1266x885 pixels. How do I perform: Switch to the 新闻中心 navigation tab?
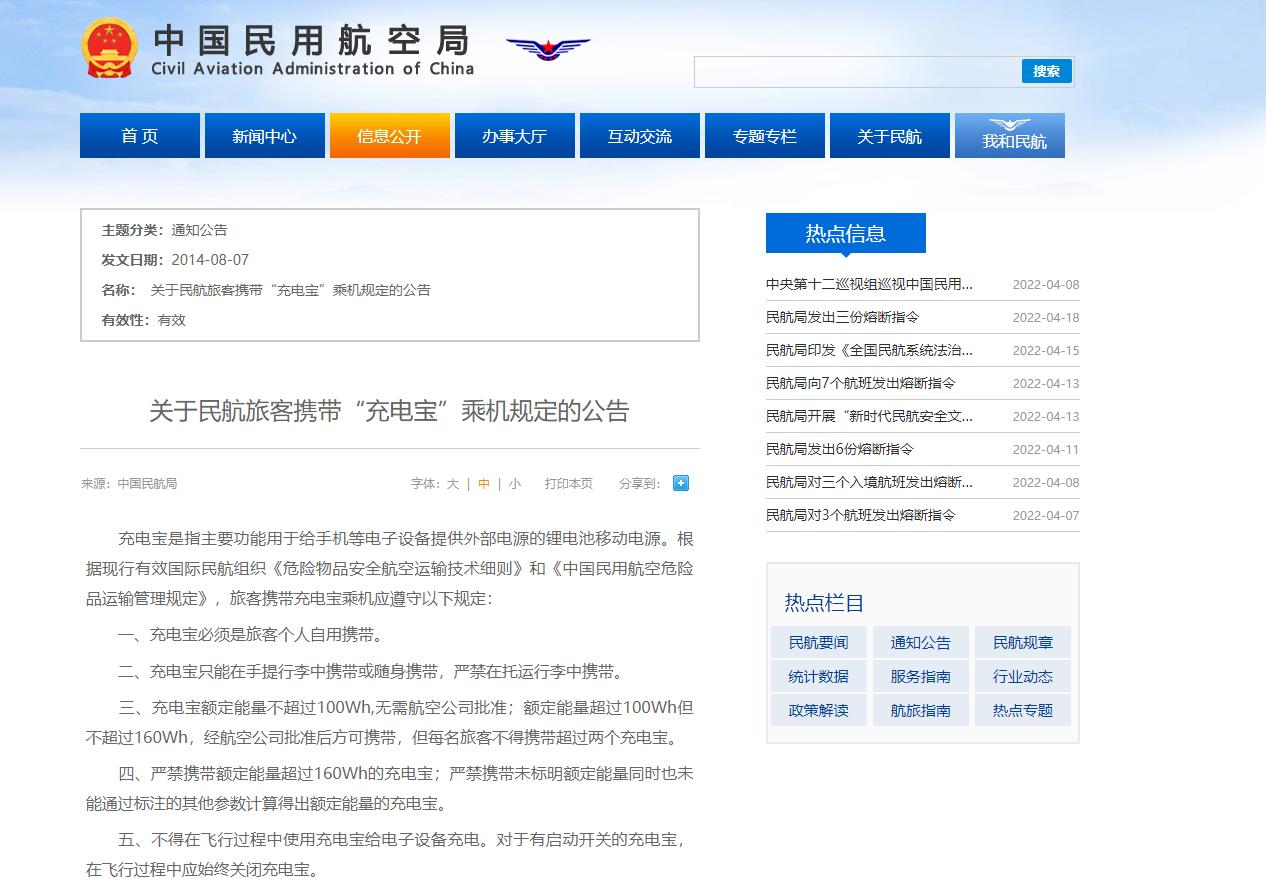264,136
